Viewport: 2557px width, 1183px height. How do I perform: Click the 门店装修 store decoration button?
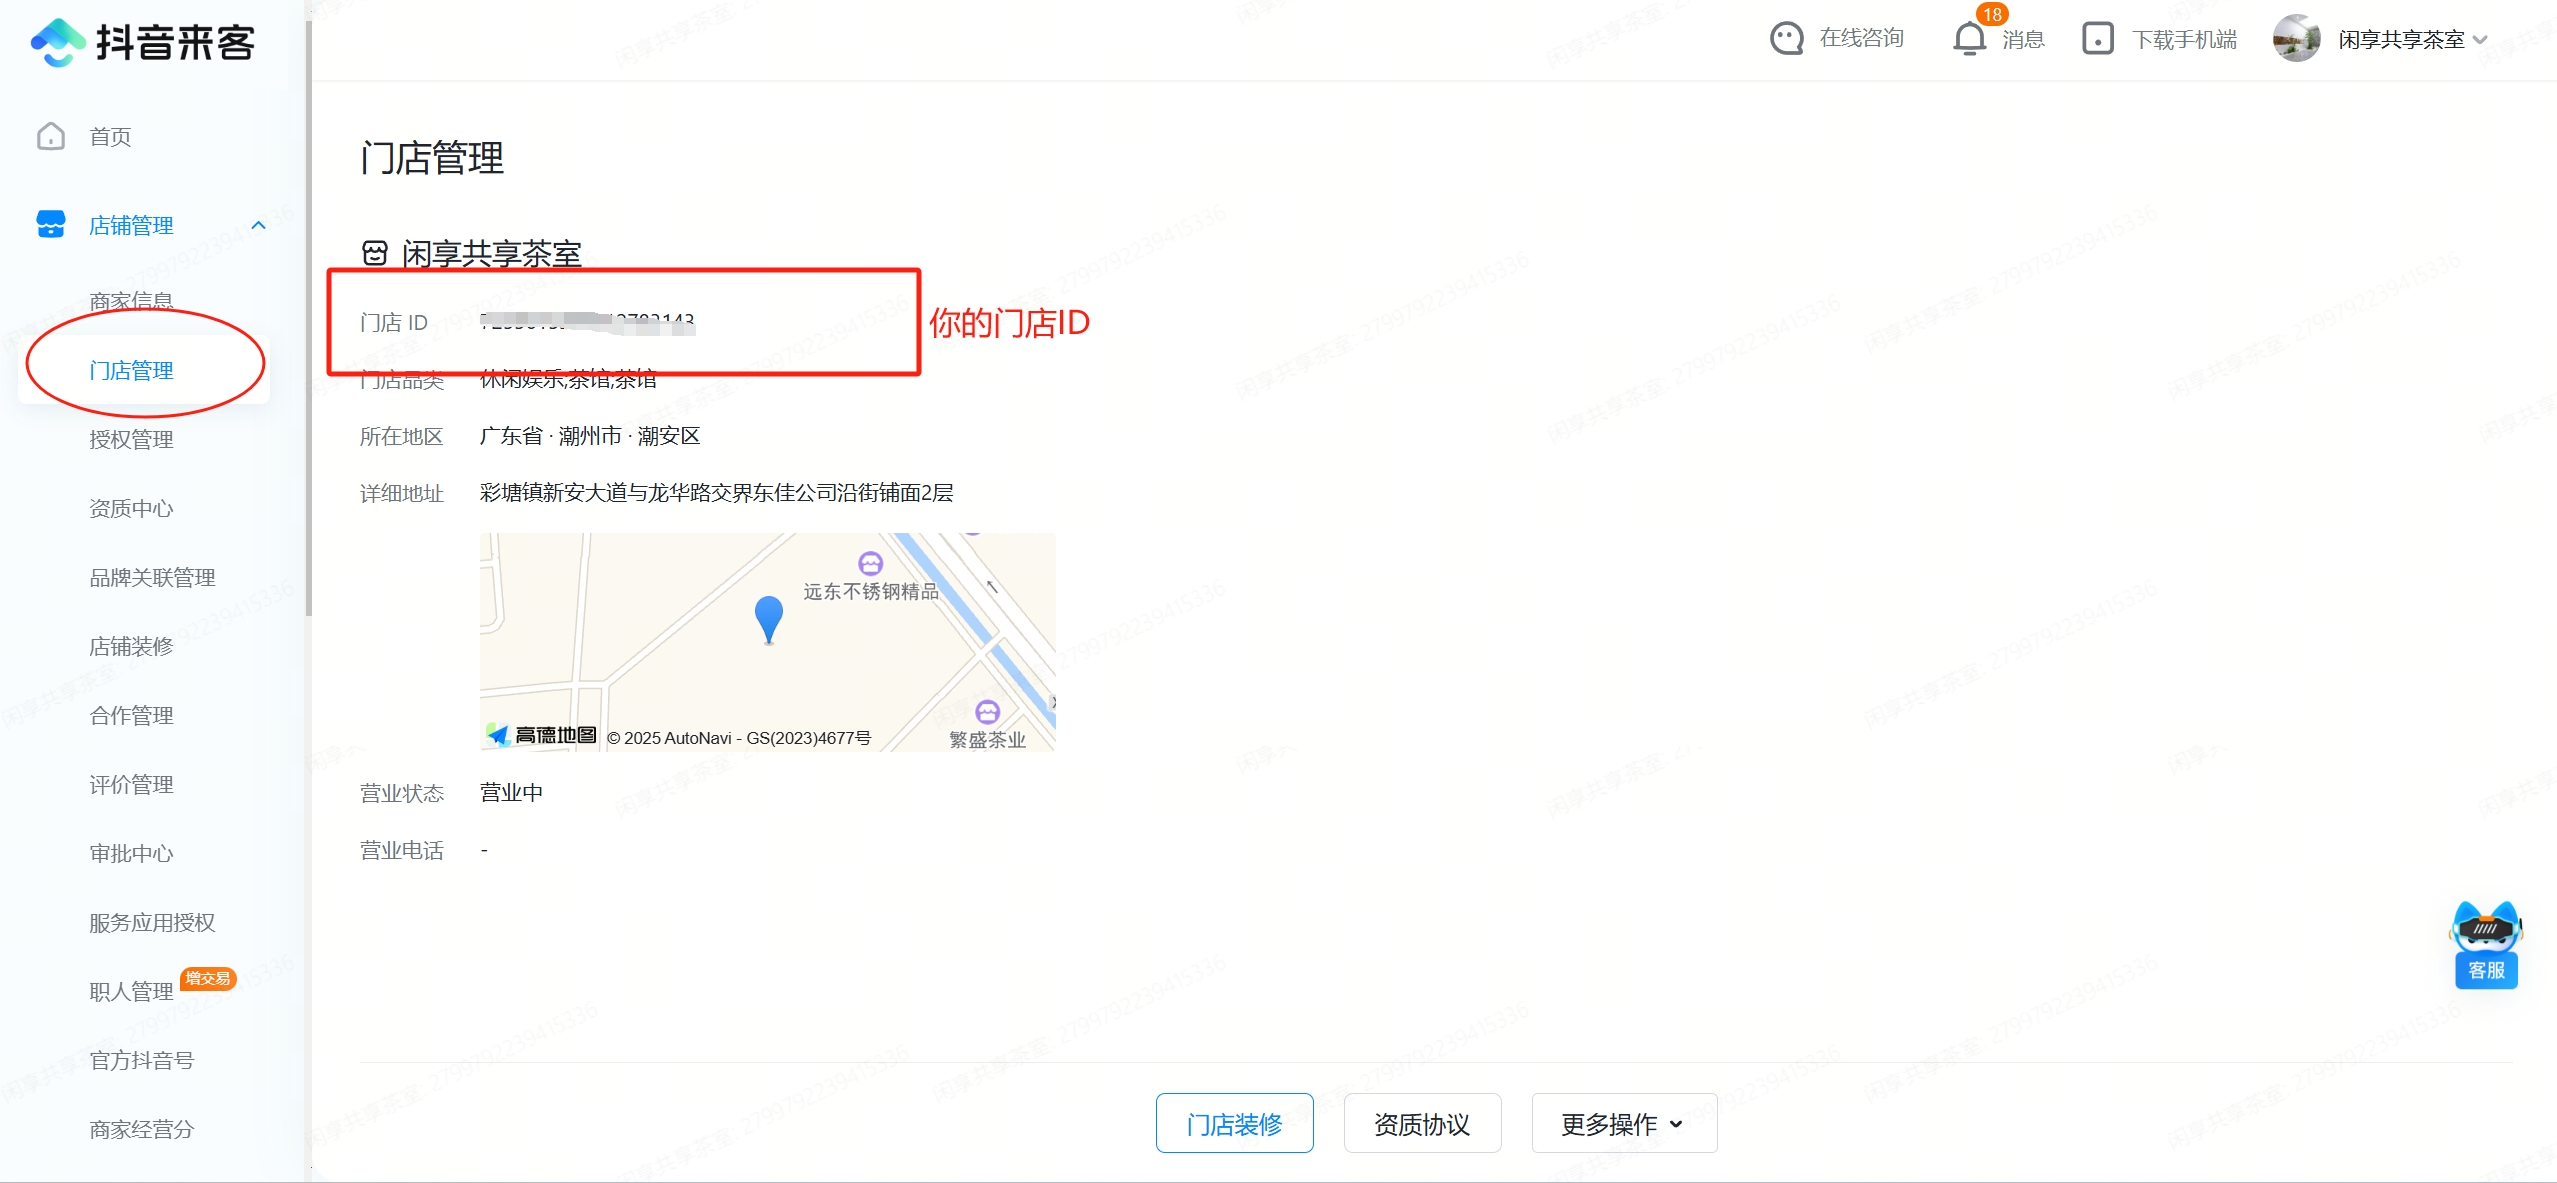pos(1233,1123)
